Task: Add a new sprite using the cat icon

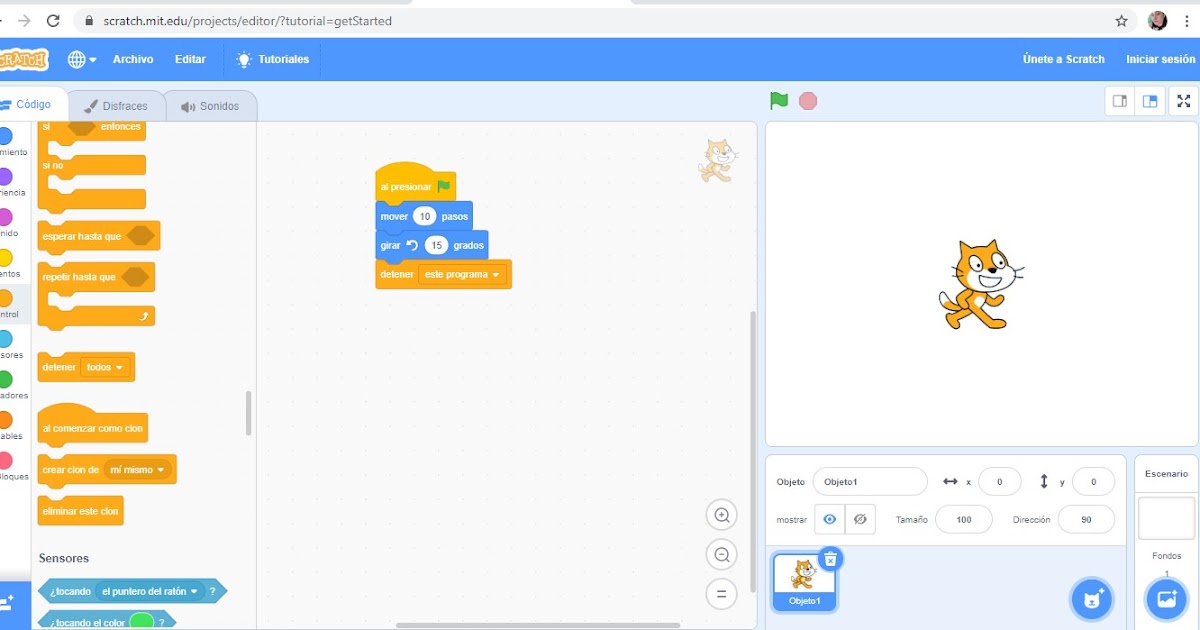Action: 1092,599
